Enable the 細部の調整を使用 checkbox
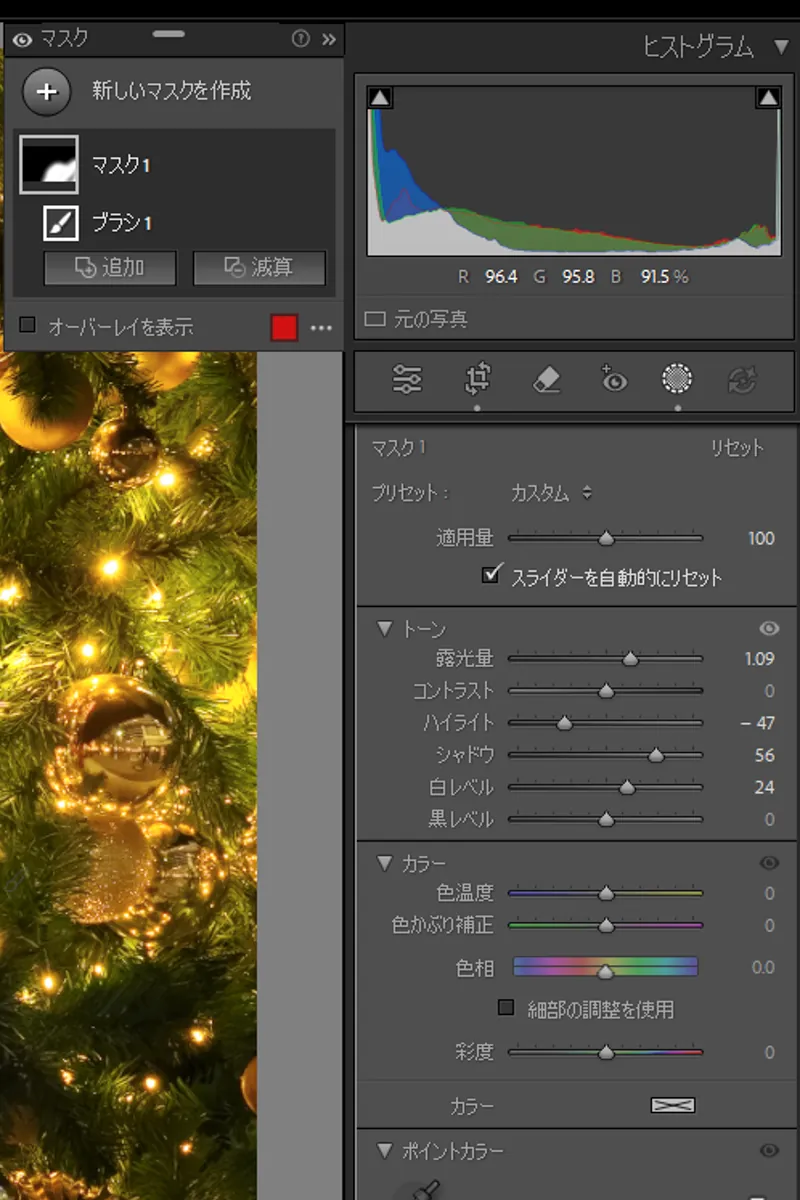Viewport: 800px width, 1200px height. (506, 1008)
